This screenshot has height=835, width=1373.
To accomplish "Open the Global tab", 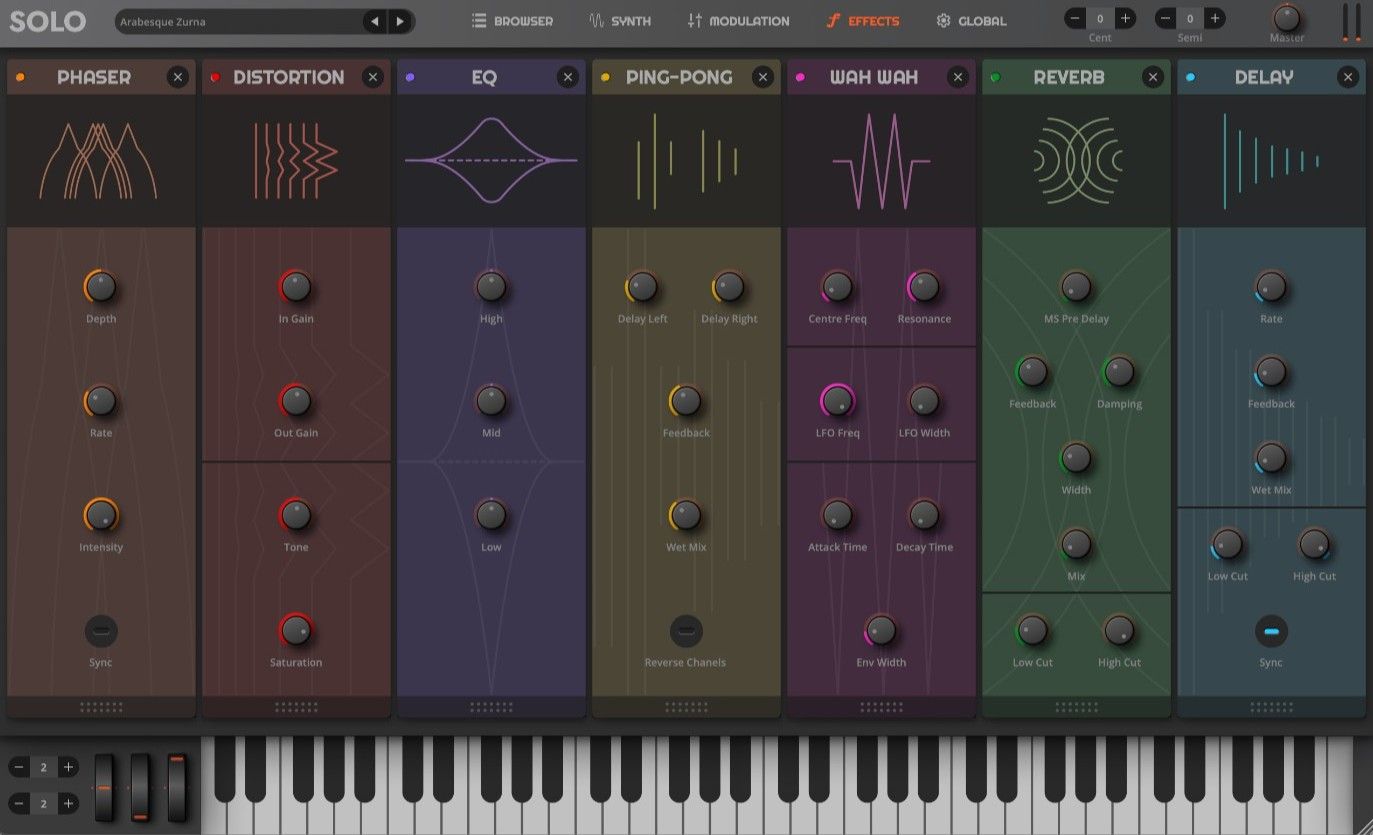I will pos(971,20).
